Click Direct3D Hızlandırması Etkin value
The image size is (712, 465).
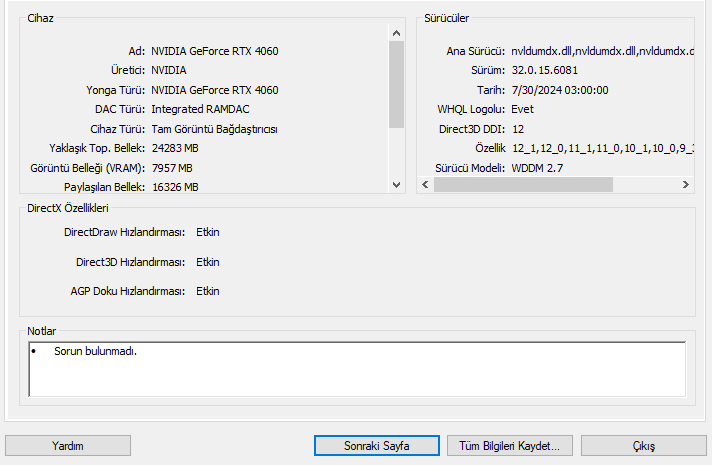208,262
